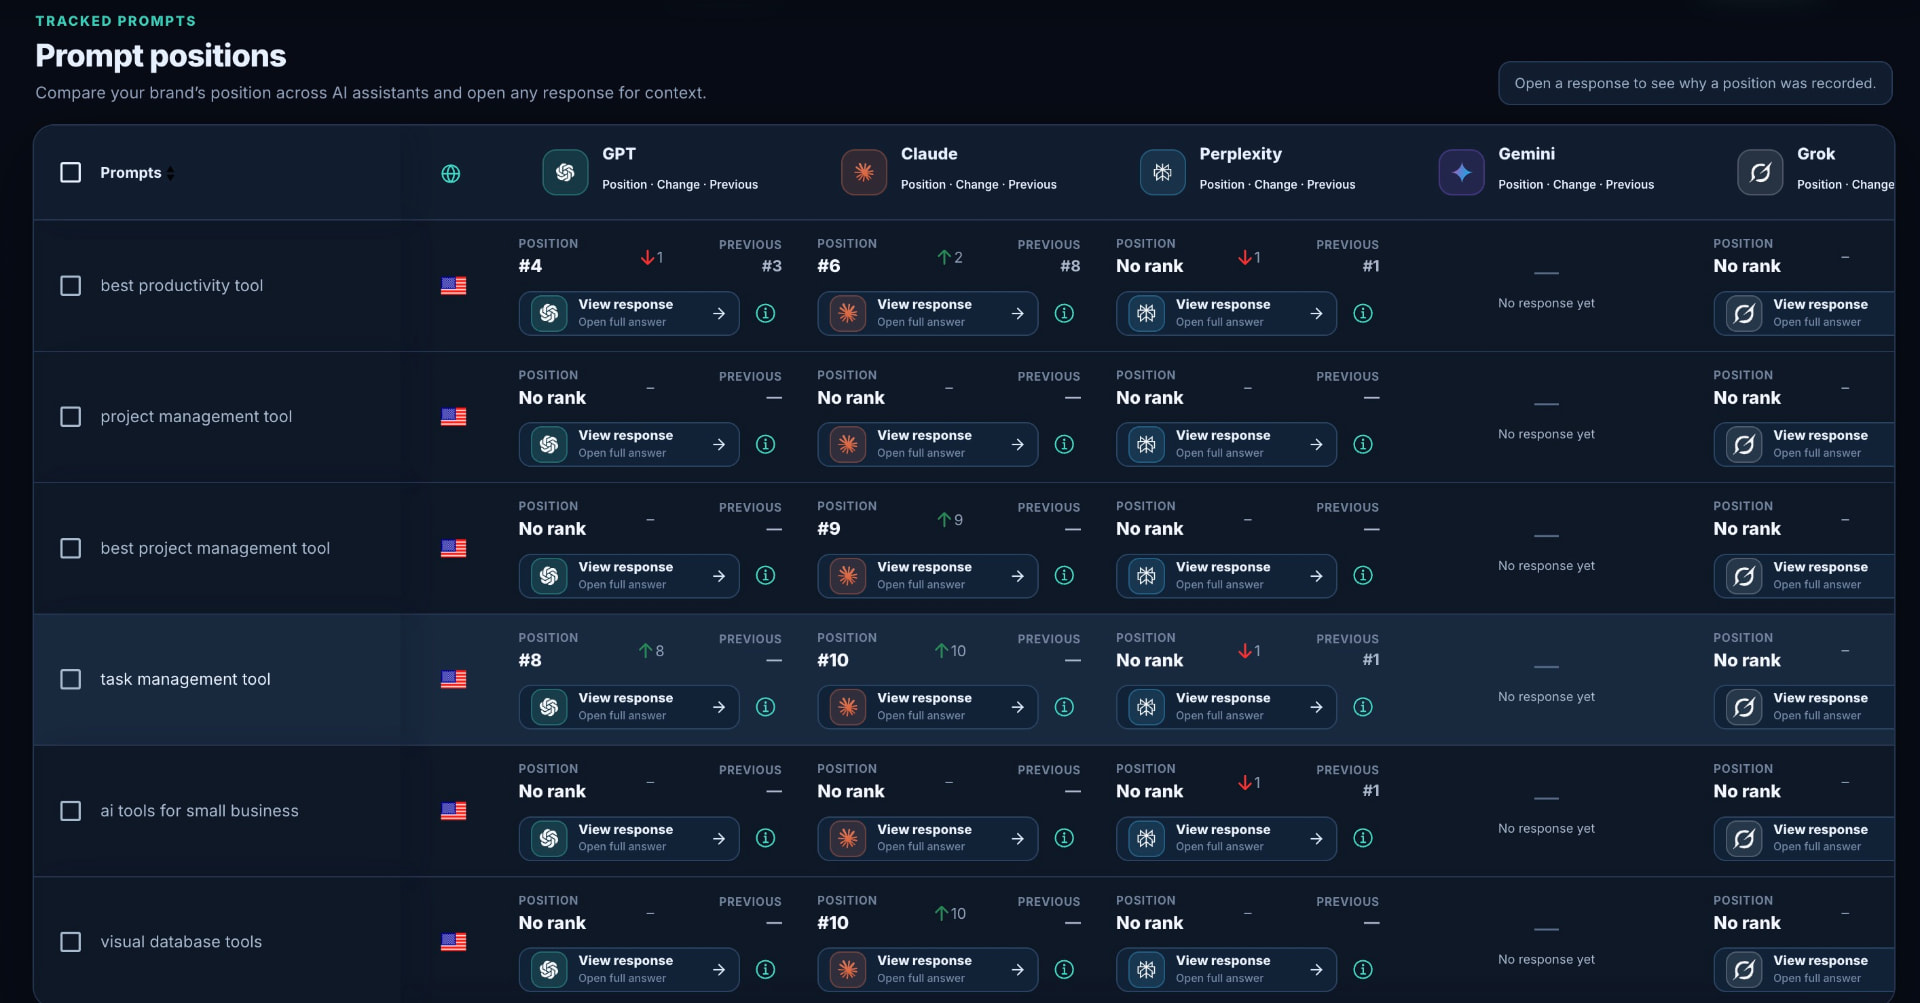Toggle the select-all Prompts checkbox

pyautogui.click(x=71, y=173)
